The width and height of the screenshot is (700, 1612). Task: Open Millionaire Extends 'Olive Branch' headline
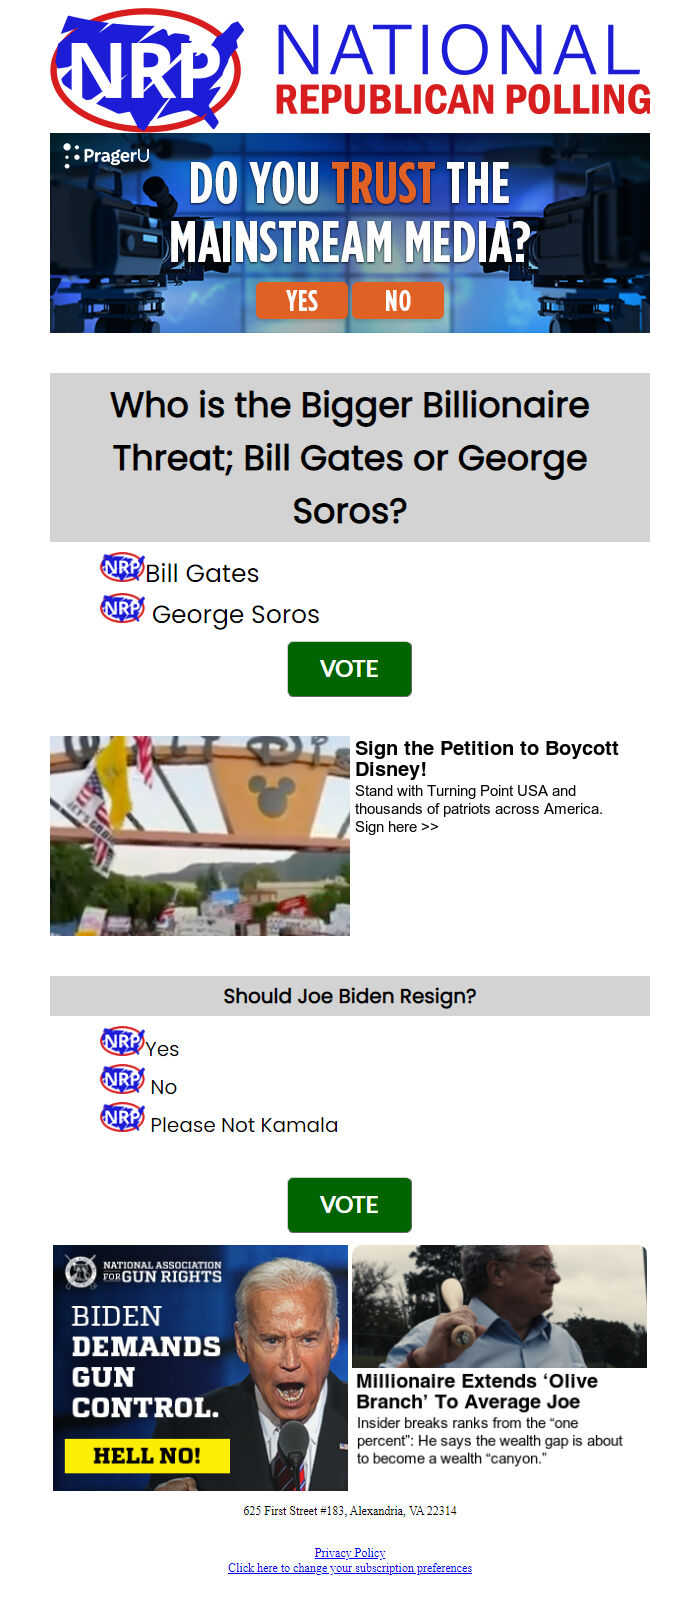(x=477, y=1391)
